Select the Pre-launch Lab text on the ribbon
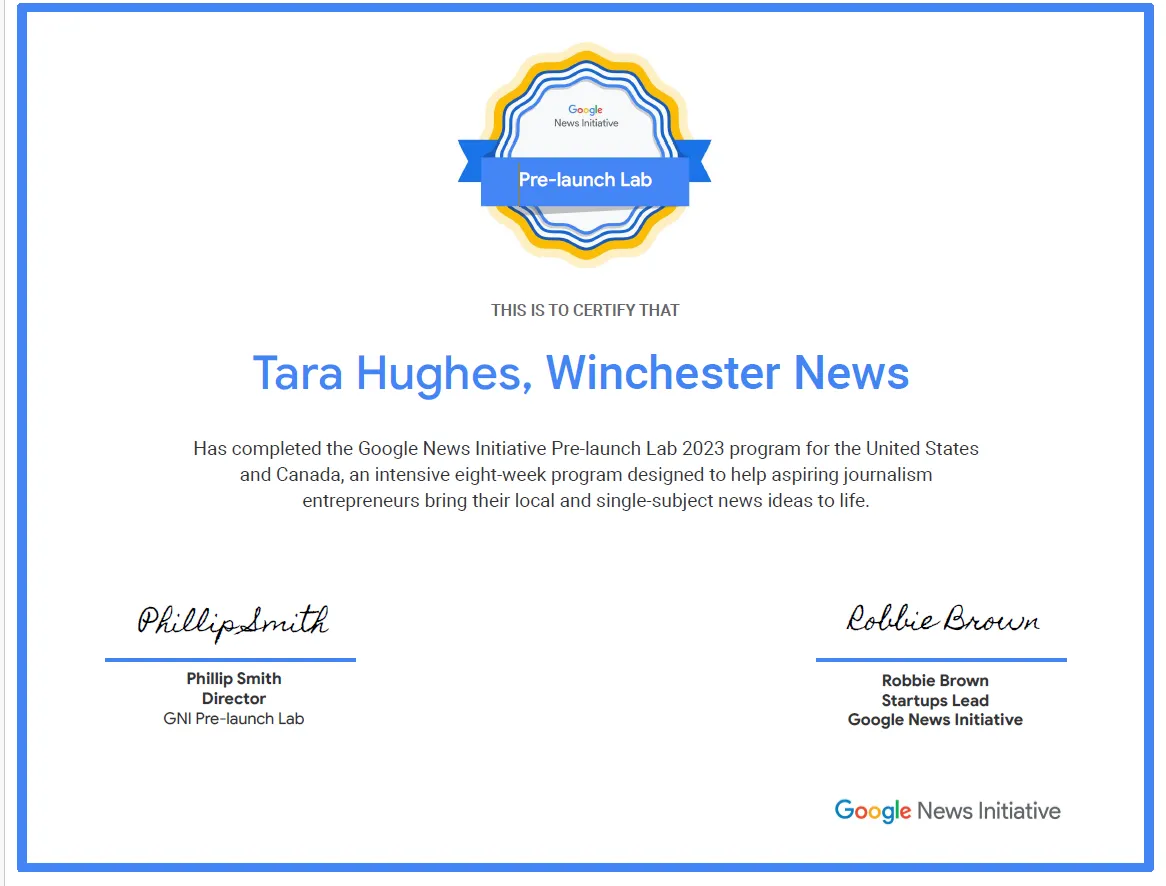The height and width of the screenshot is (886, 1166). pyautogui.click(x=585, y=180)
